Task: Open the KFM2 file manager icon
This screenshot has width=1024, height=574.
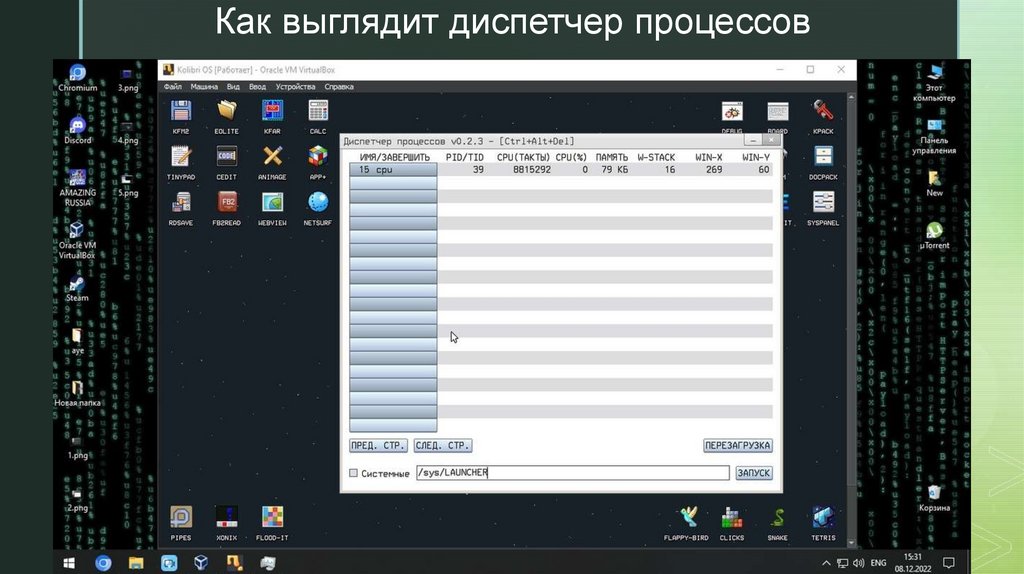Action: click(181, 111)
